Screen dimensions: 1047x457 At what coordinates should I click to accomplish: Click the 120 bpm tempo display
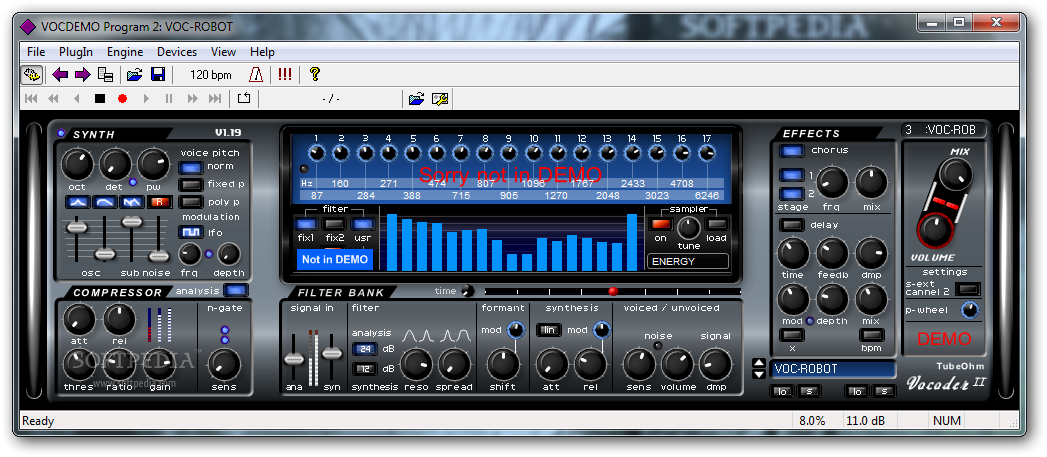click(210, 75)
